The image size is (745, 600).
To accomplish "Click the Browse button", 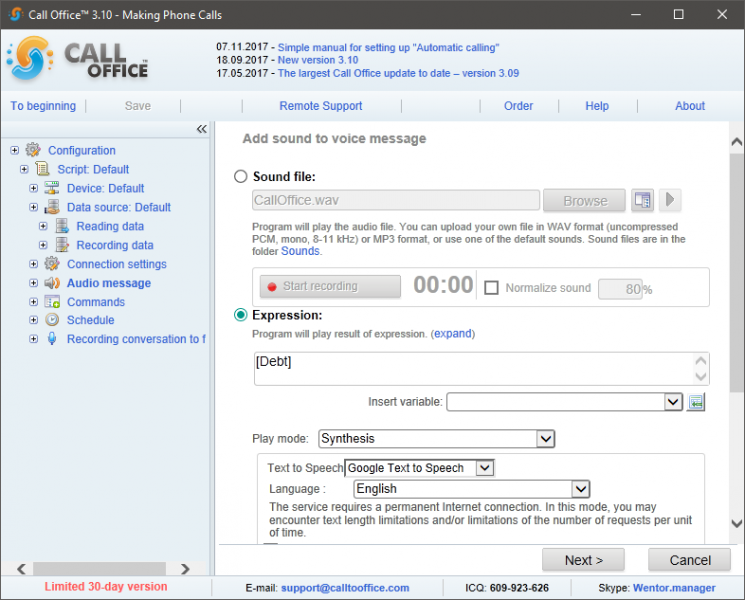I will 584,200.
